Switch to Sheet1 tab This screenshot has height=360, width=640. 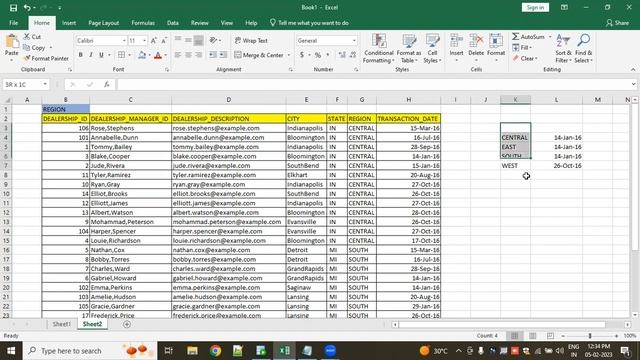(x=62, y=324)
